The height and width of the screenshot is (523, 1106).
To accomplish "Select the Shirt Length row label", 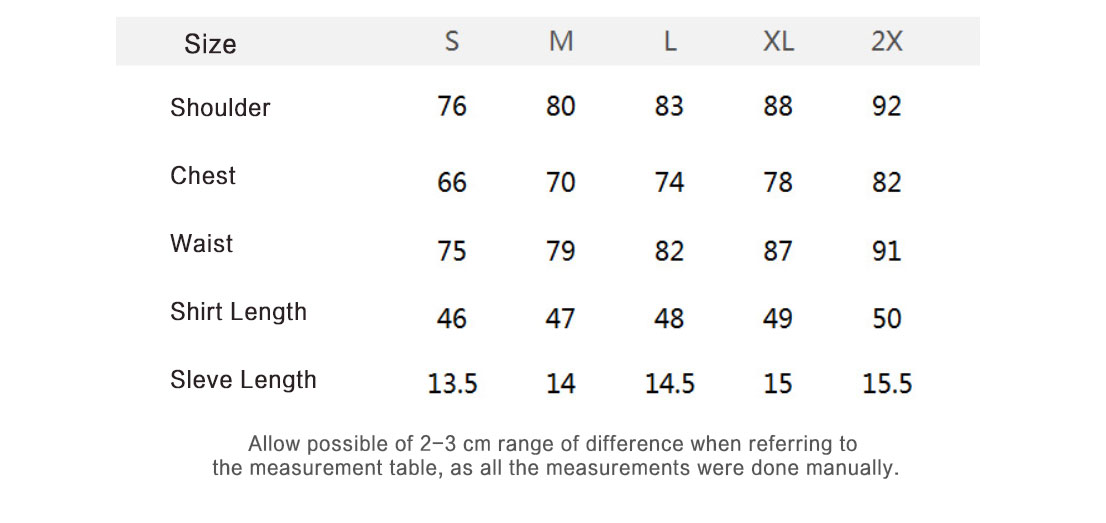I will (238, 312).
